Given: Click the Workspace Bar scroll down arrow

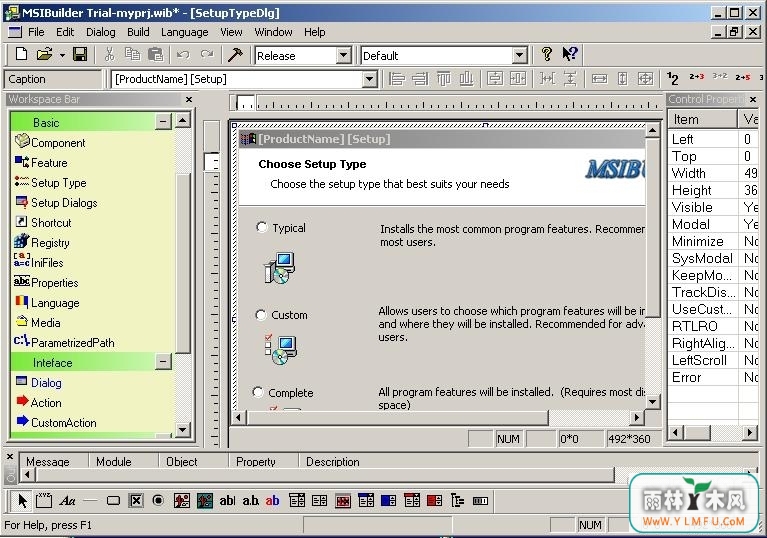Looking at the screenshot, I should (182, 430).
